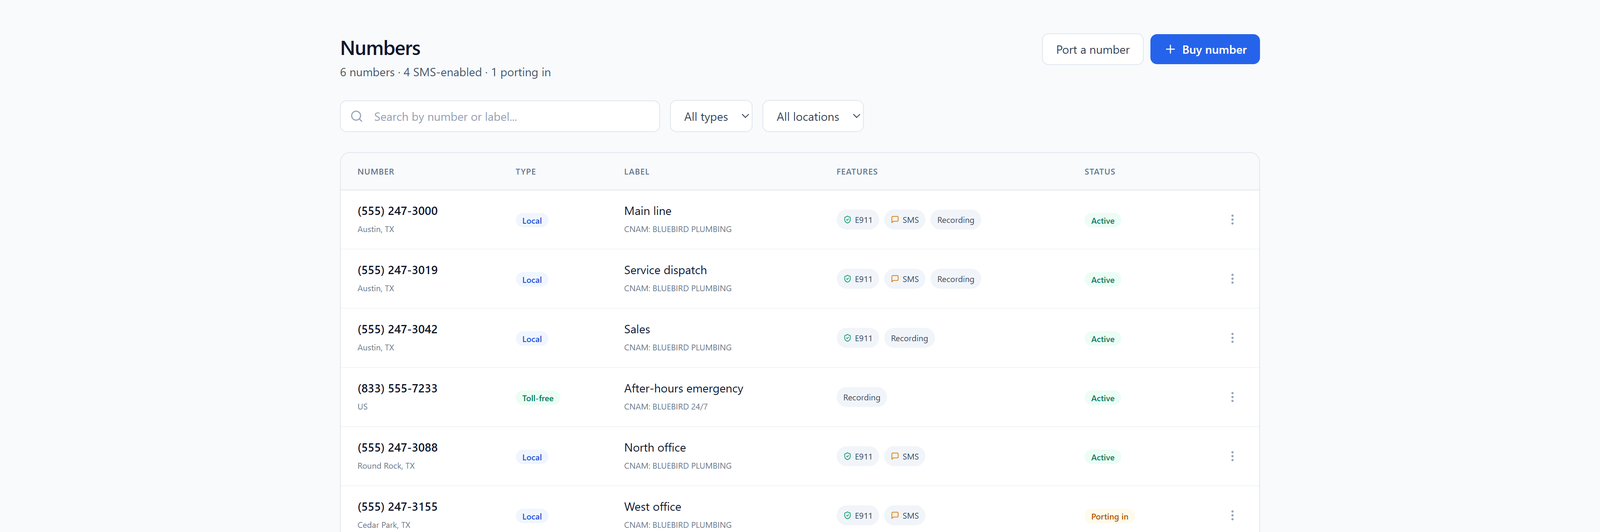Click the Local badge on Main line row
The image size is (1600, 532).
point(532,221)
